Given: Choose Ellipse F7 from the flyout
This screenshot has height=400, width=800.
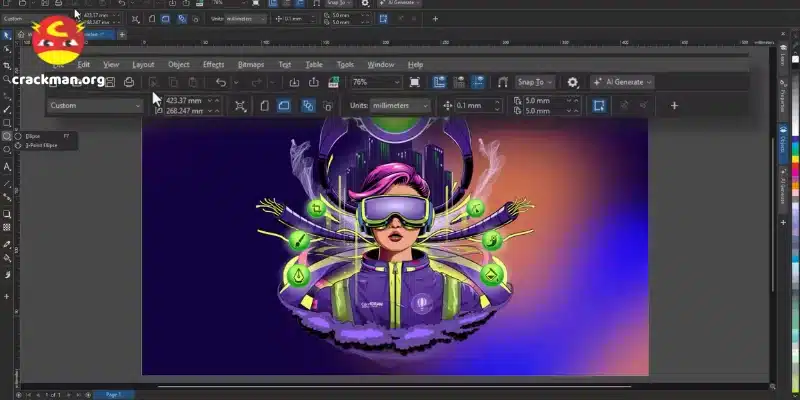Looking at the screenshot, I should click(x=45, y=136).
